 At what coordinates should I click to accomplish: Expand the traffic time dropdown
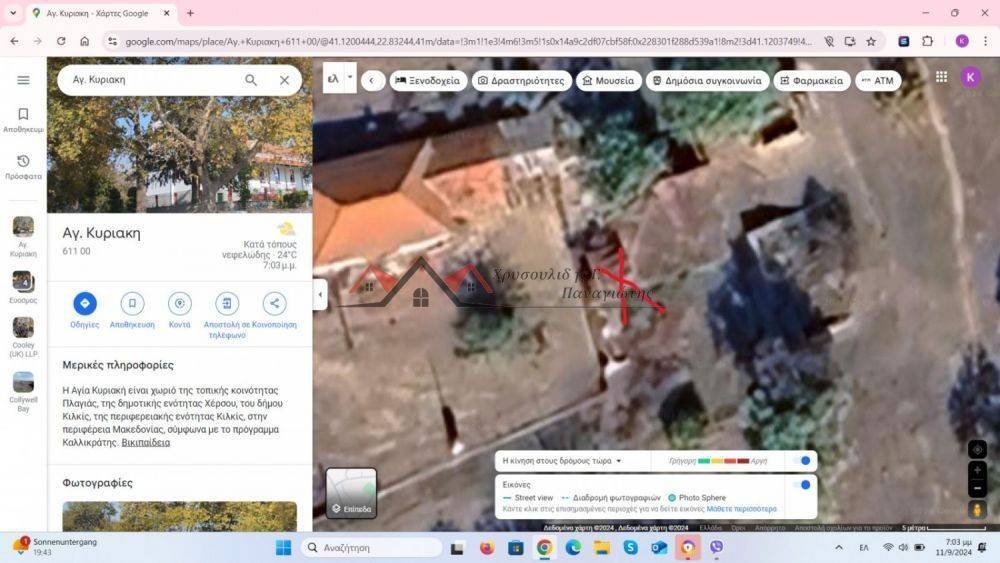(619, 461)
